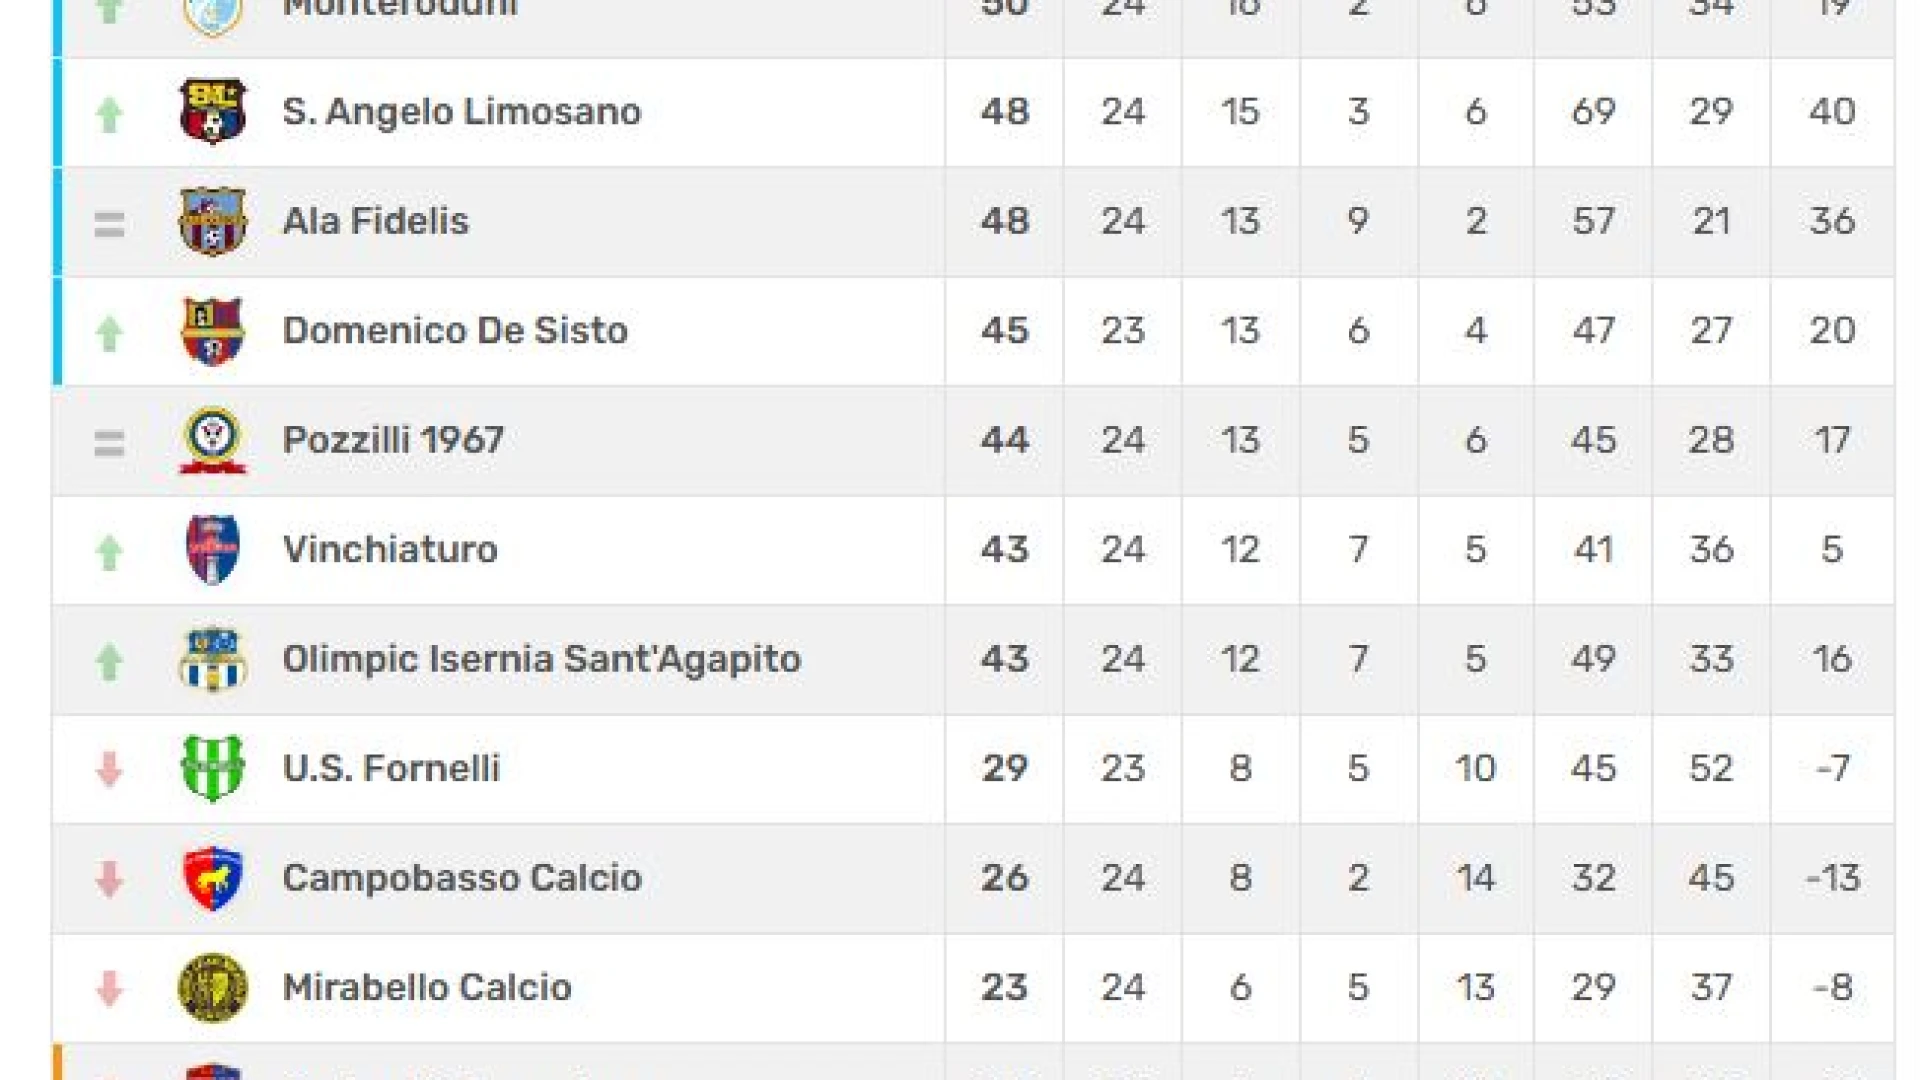Select the U.S. Fornelli team name

point(391,768)
